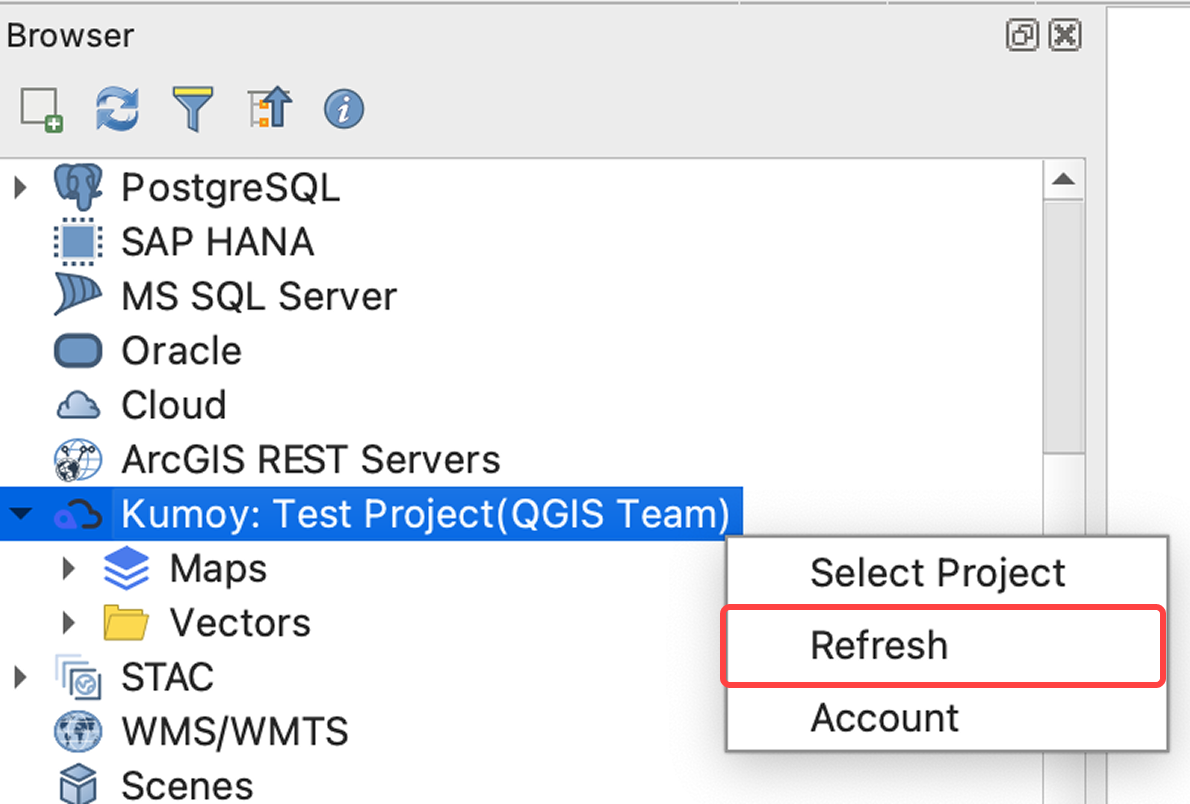This screenshot has height=804, width=1190.
Task: Click the Oracle database icon
Action: click(78, 350)
